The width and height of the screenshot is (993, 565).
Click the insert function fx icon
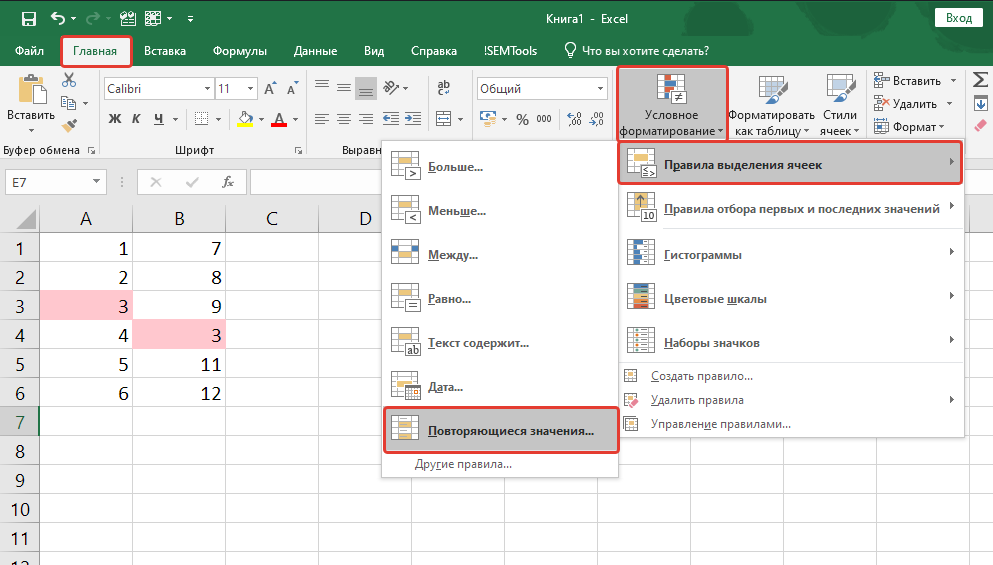coord(228,182)
